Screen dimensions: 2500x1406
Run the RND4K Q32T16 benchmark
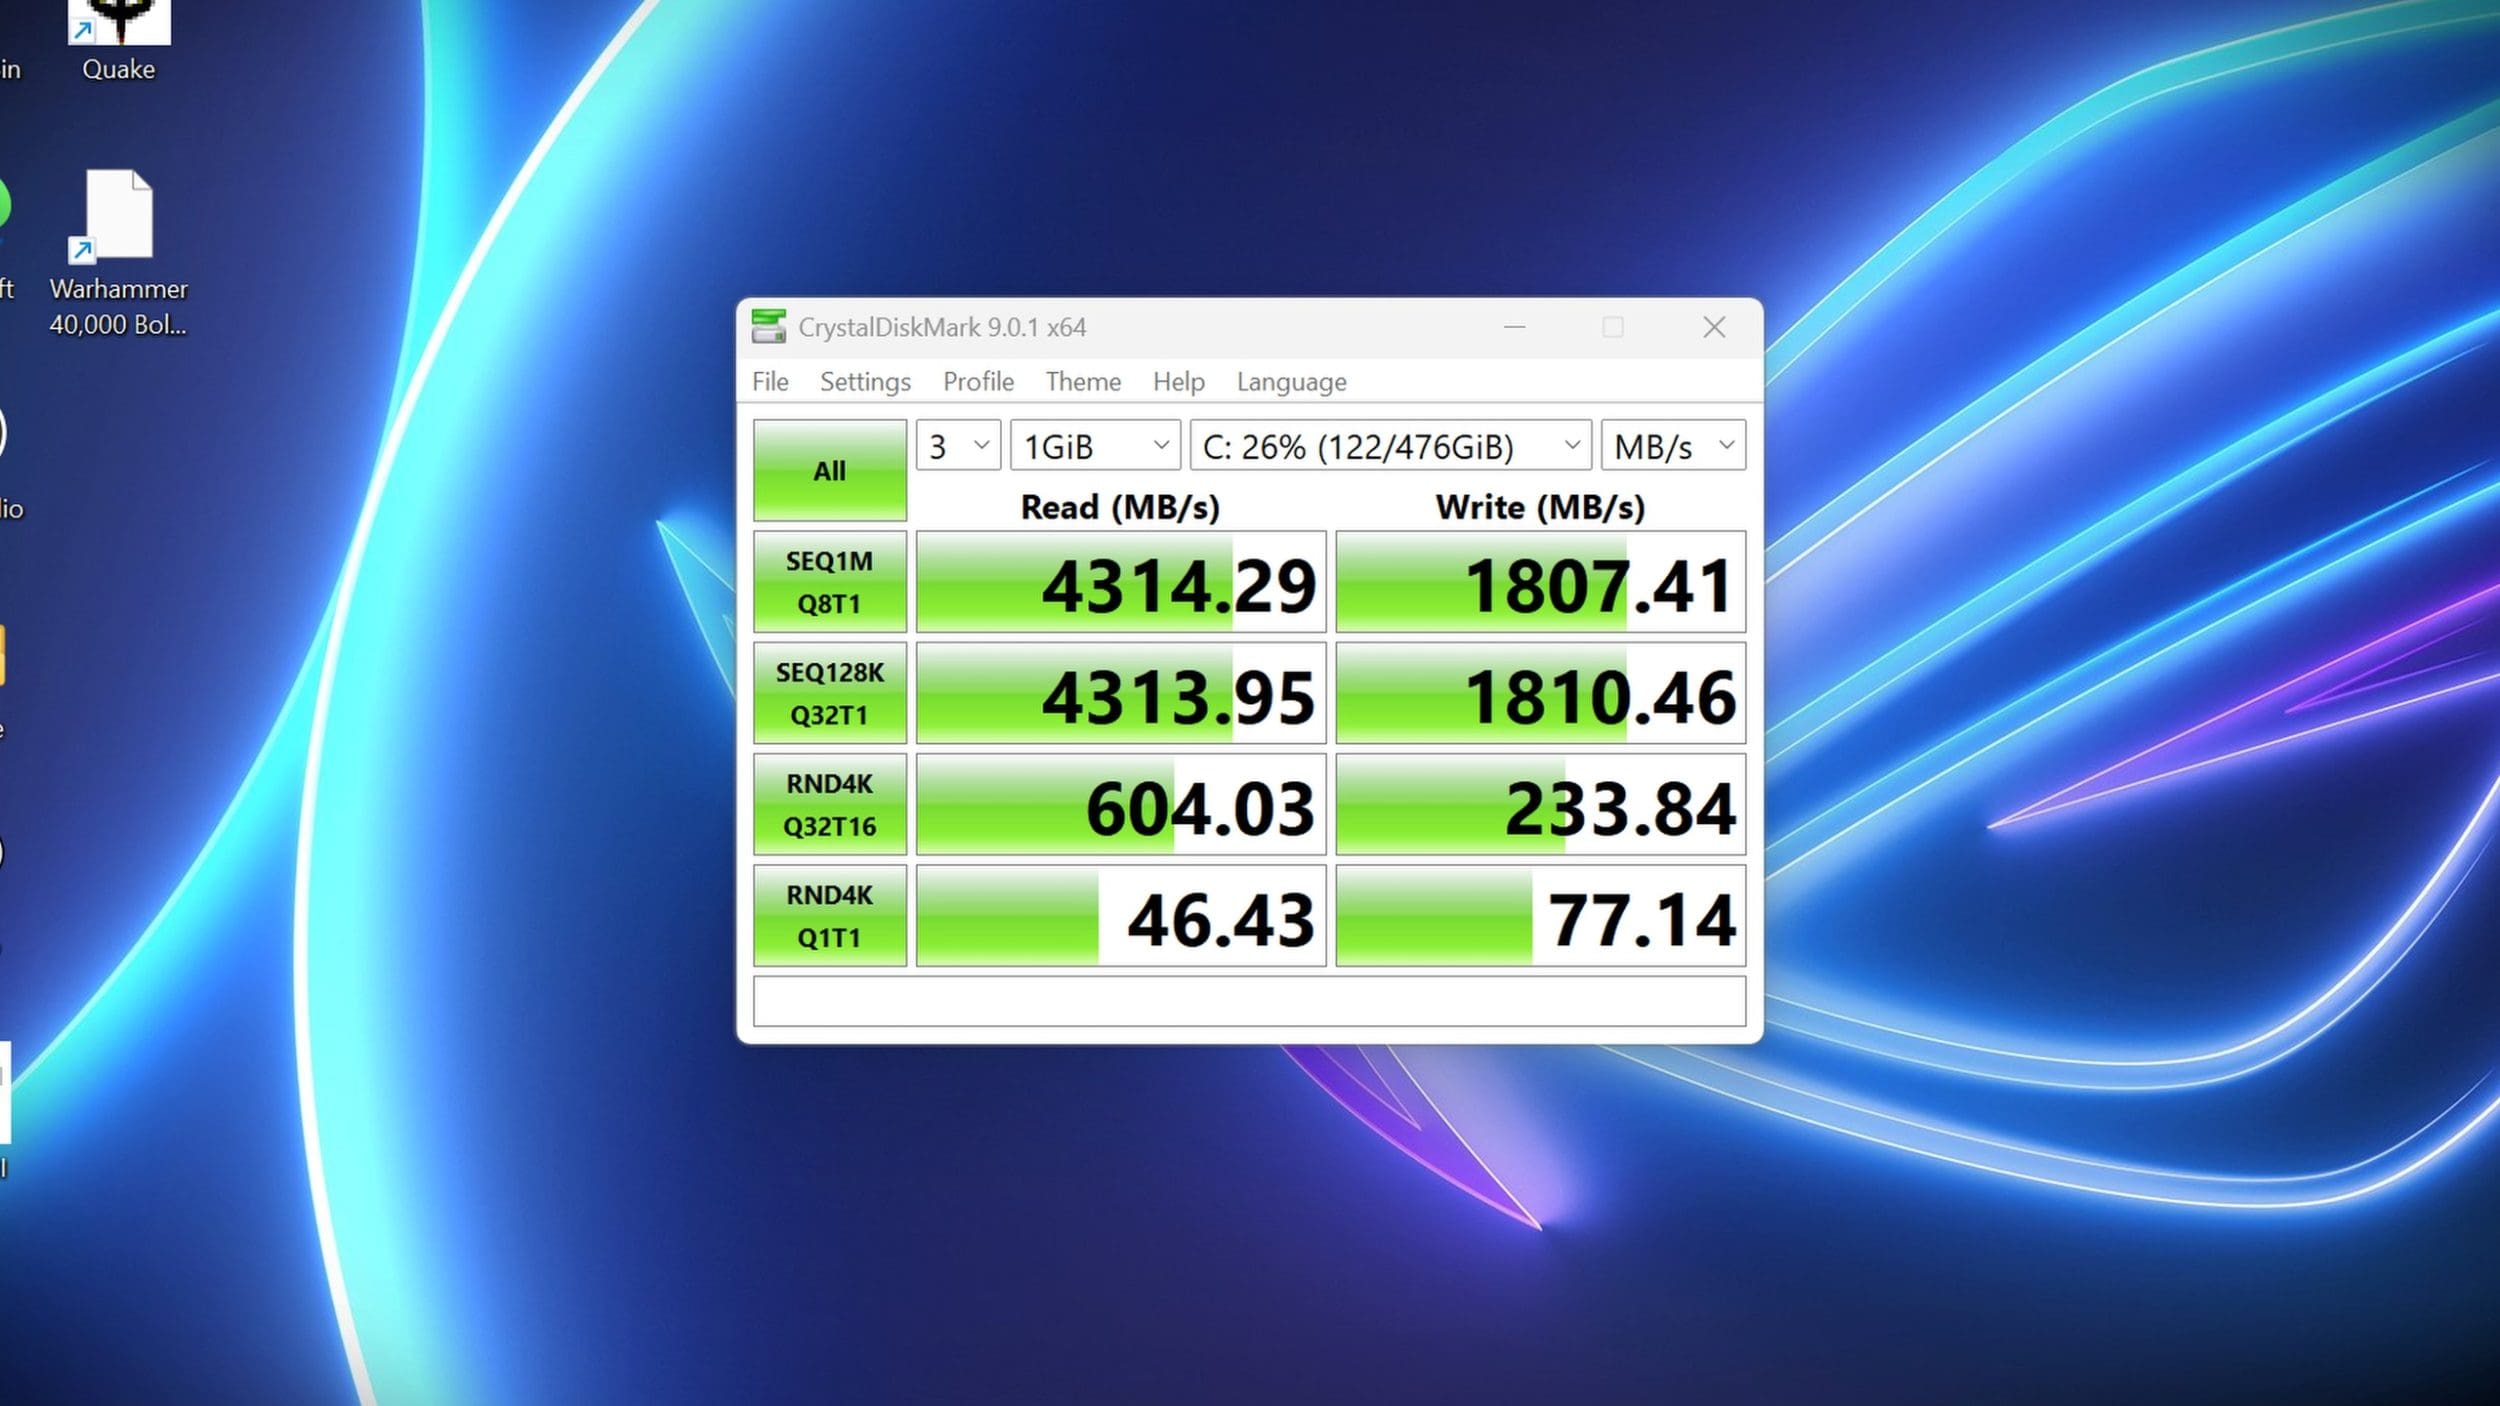829,805
